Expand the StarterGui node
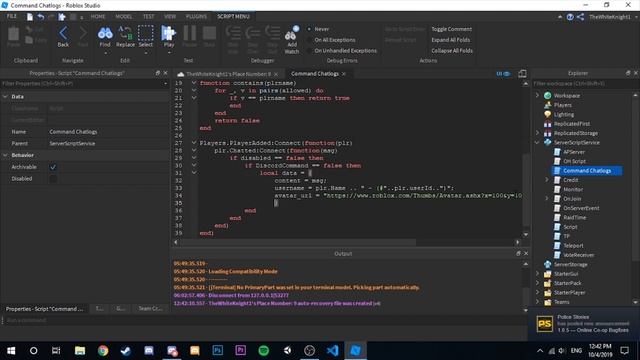640x360 pixels. coord(538,273)
